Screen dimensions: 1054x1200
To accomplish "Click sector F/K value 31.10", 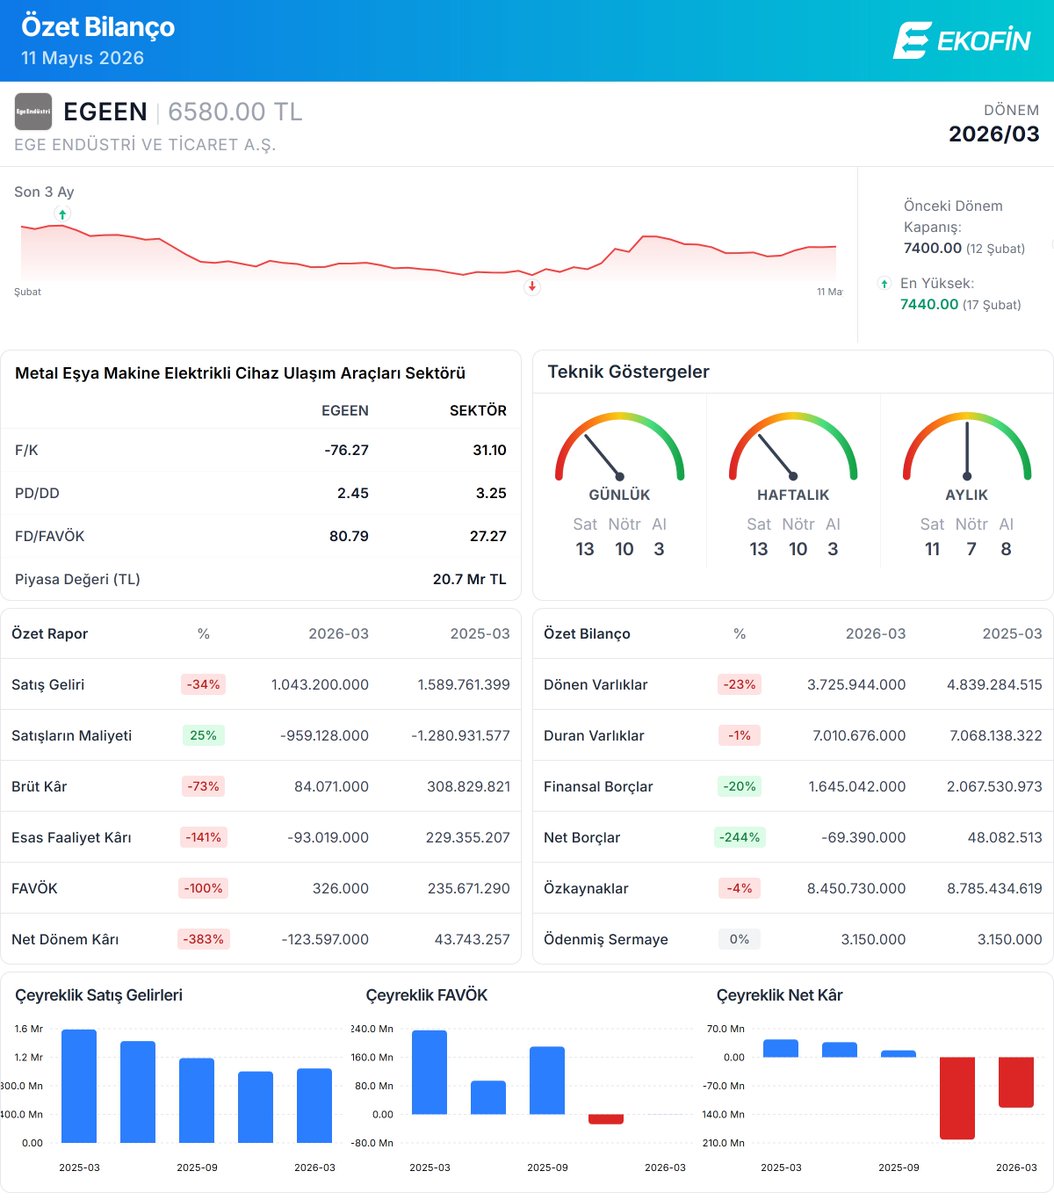I will [x=489, y=450].
